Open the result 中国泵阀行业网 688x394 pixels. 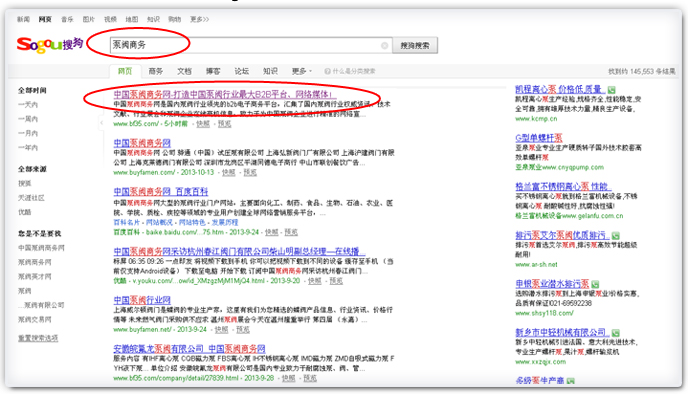[x=142, y=300]
